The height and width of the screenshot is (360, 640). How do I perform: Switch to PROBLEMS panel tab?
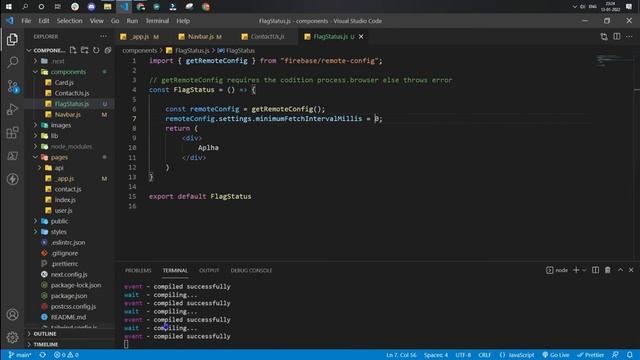coord(138,270)
